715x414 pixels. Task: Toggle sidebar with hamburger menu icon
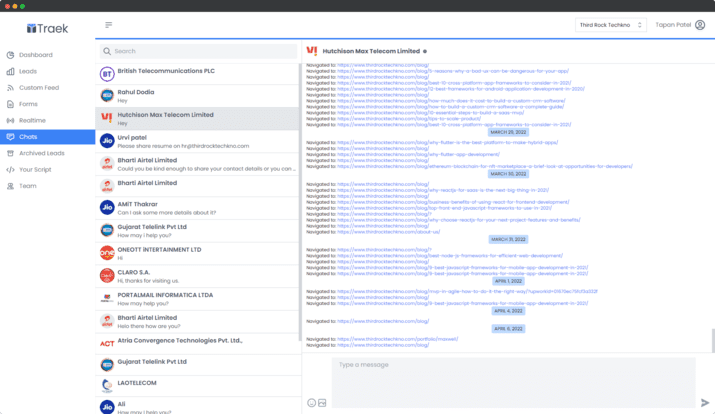(109, 25)
